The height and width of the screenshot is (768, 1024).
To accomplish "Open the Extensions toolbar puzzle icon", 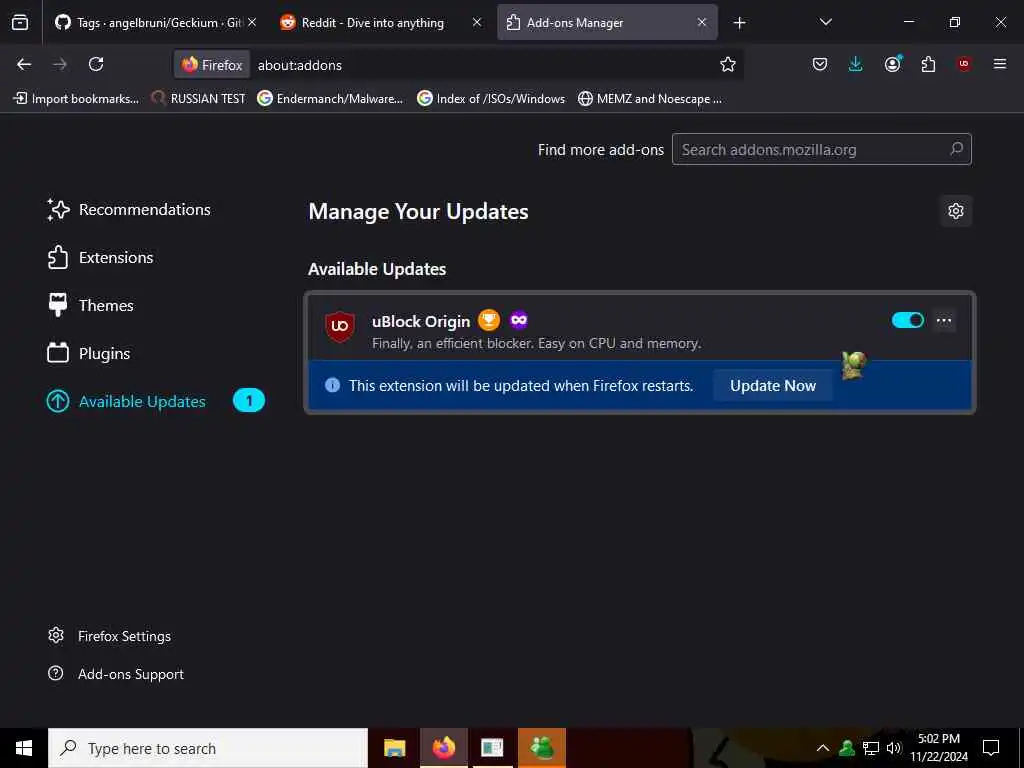I will pyautogui.click(x=928, y=64).
